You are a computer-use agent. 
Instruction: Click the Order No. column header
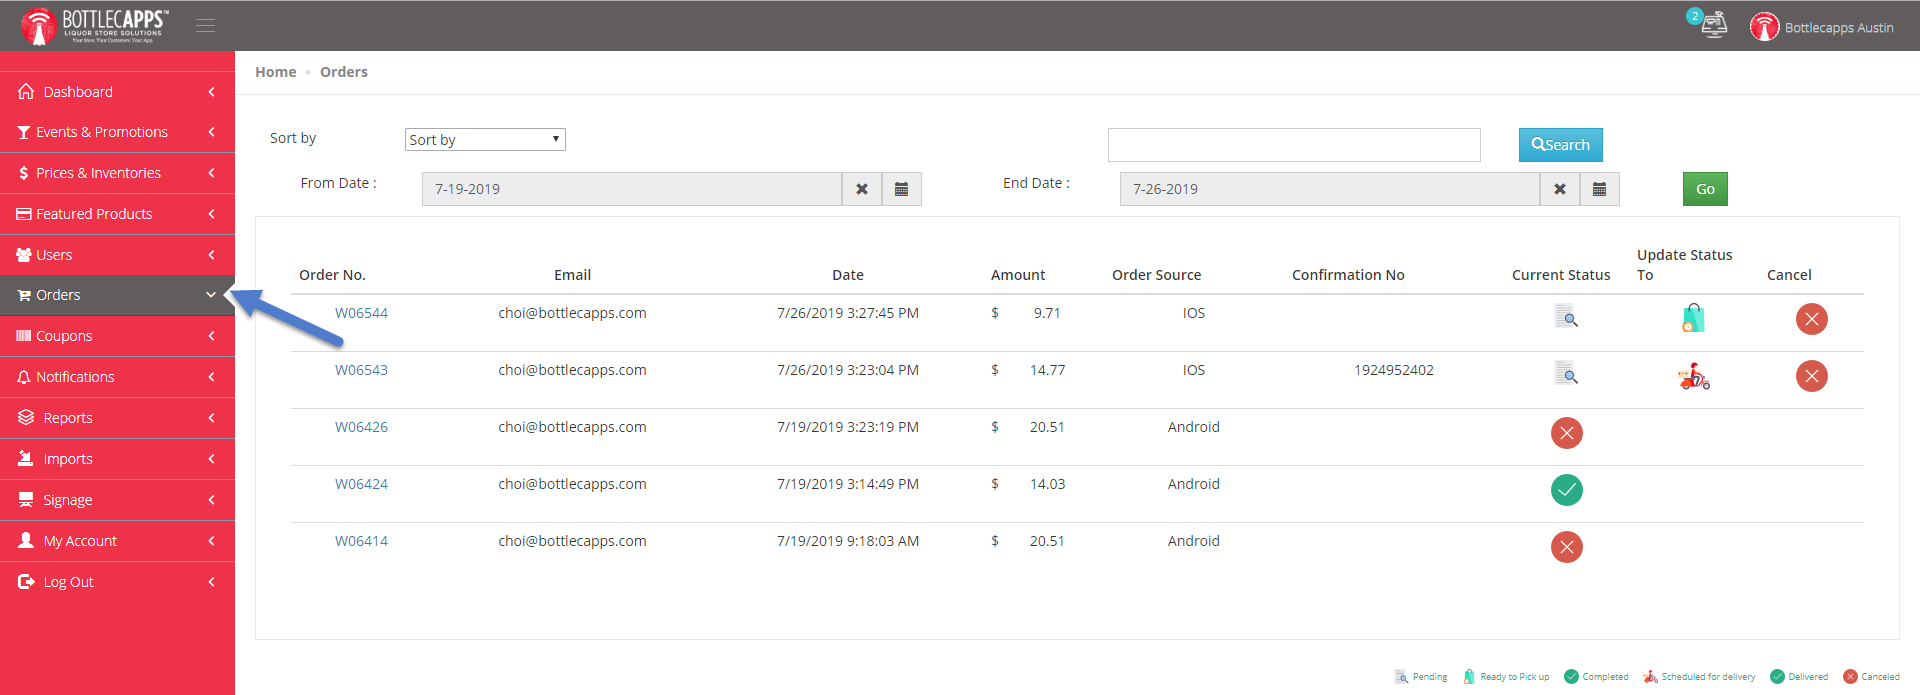(332, 275)
